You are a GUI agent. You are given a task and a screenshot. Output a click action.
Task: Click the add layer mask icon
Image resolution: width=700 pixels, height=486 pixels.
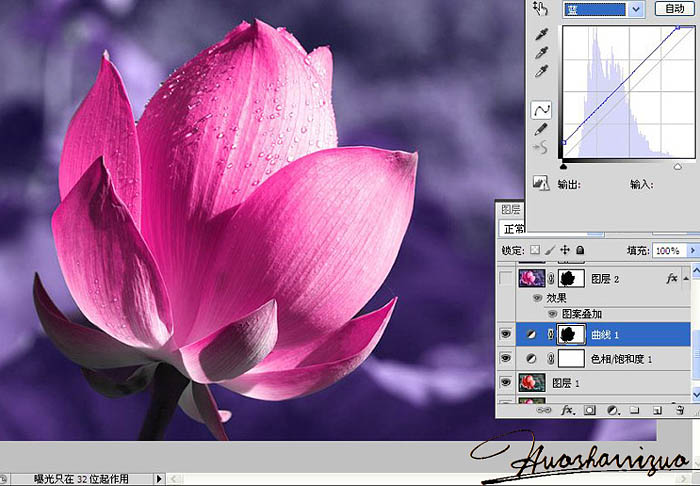pos(588,410)
